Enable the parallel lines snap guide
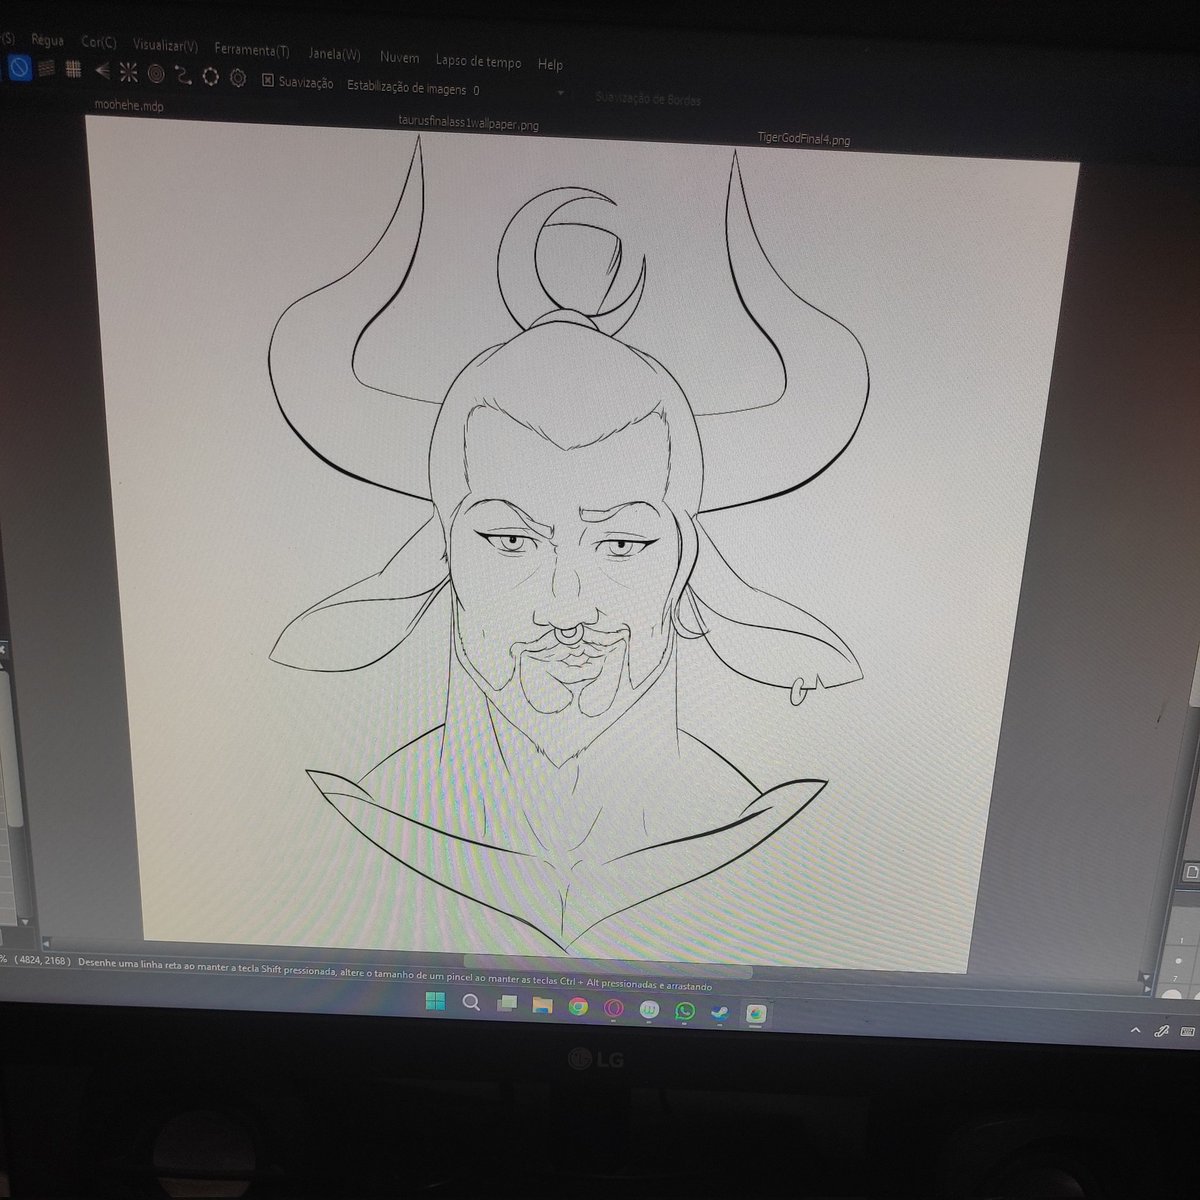The image size is (1200, 1200). click(47, 69)
